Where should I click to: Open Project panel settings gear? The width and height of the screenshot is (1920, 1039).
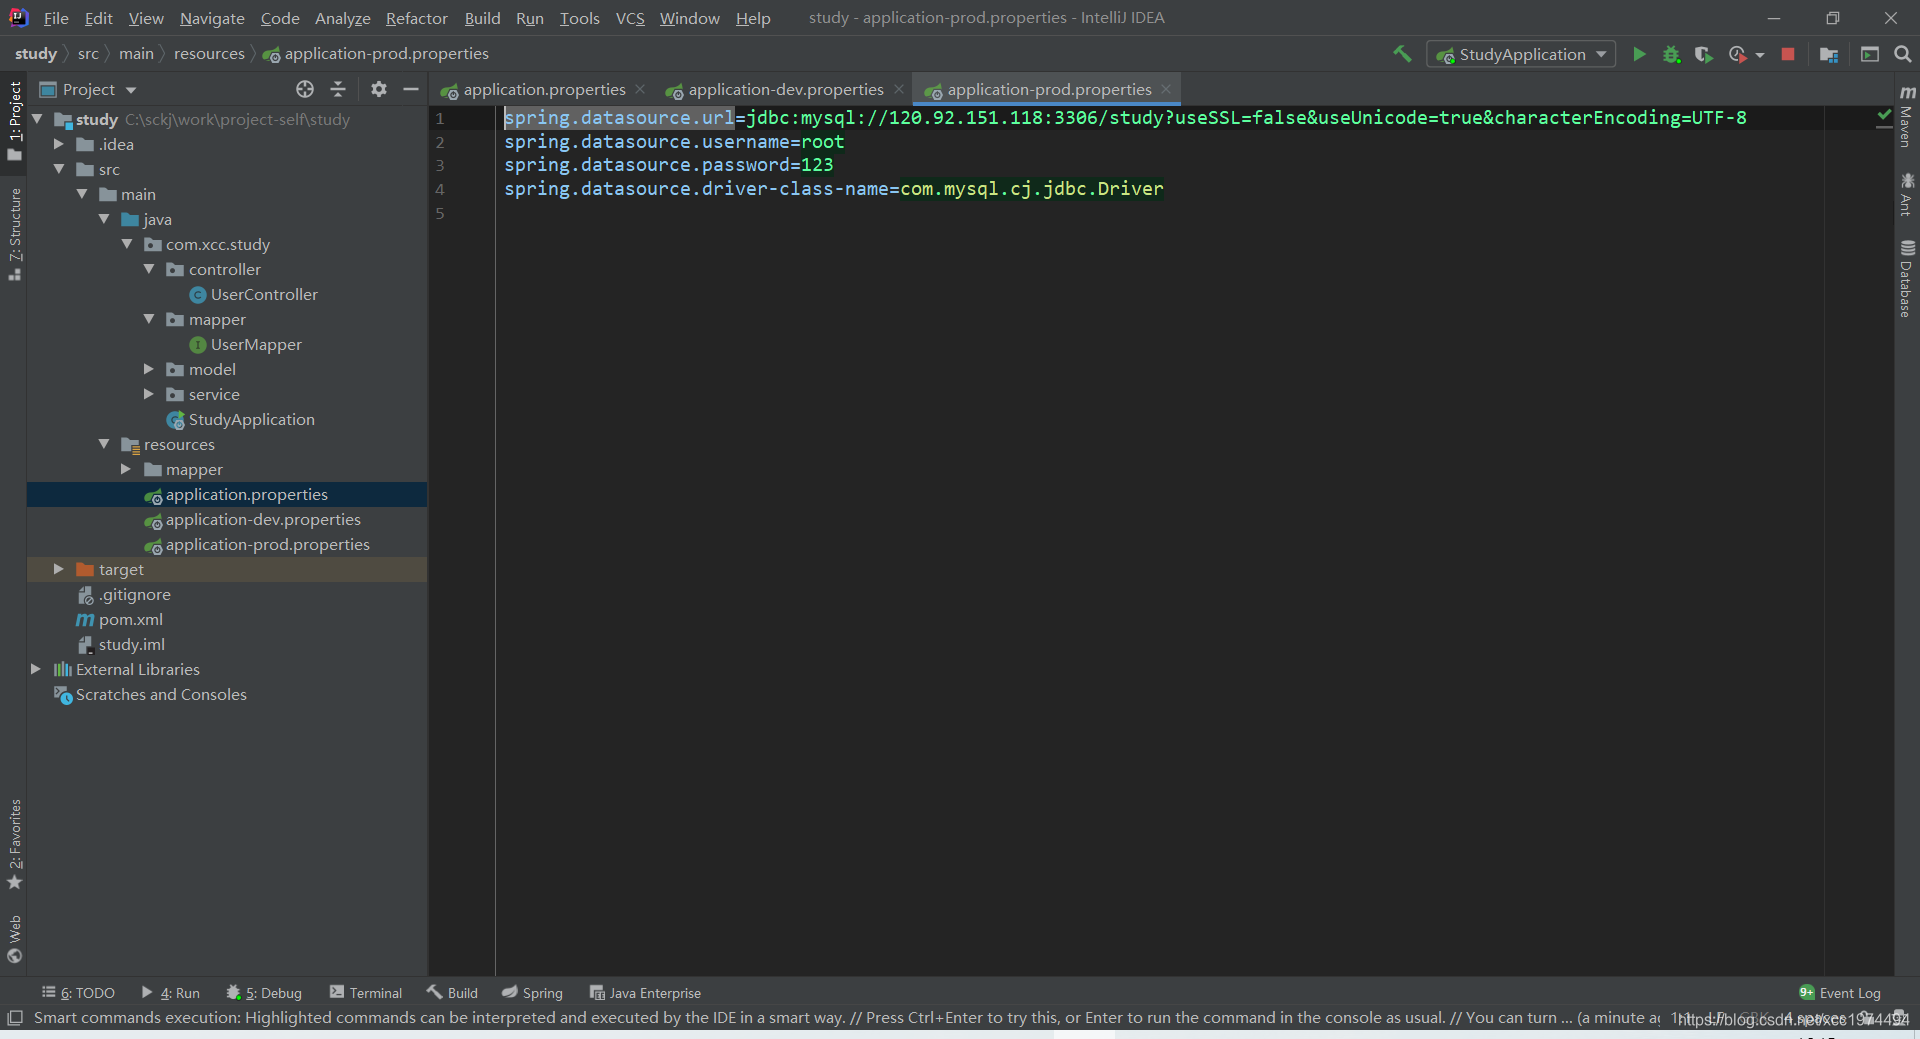pyautogui.click(x=378, y=89)
